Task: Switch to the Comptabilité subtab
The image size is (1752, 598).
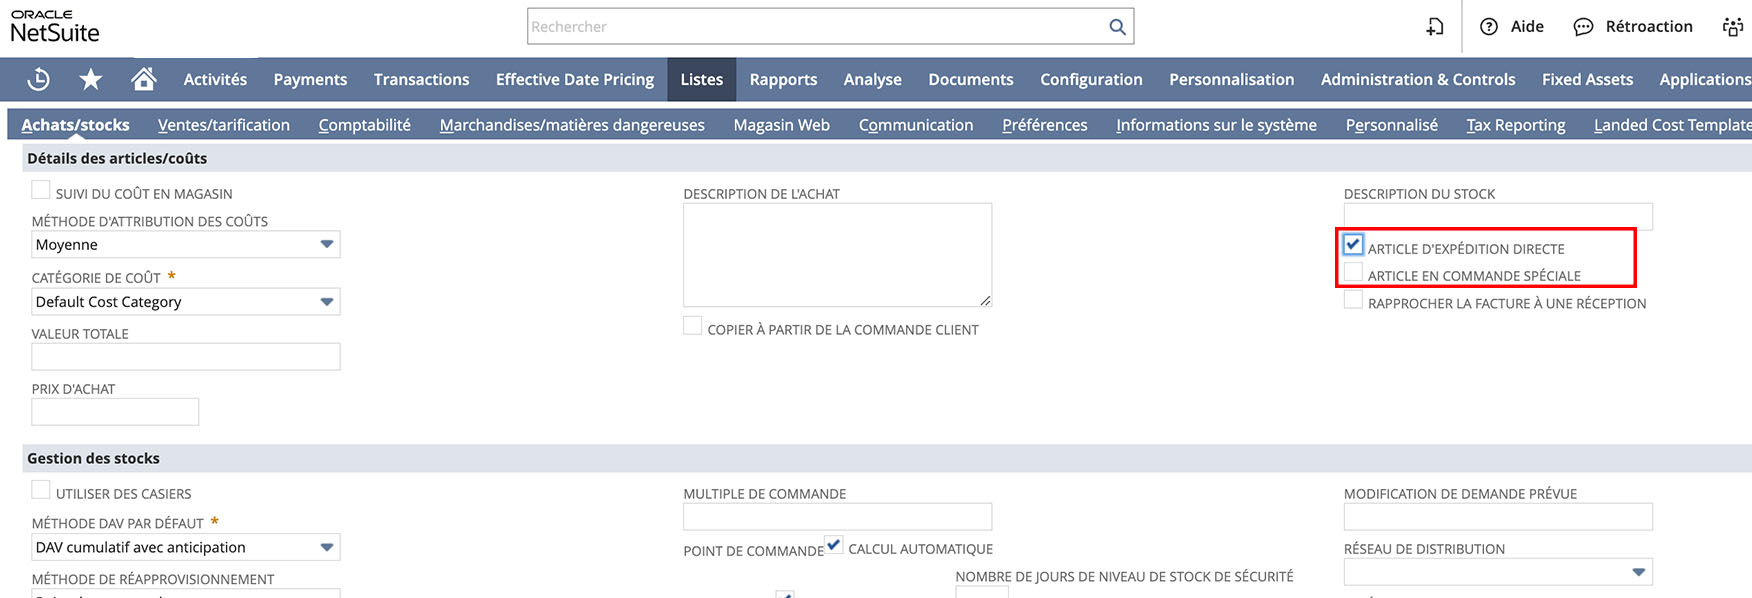Action: 364,125
